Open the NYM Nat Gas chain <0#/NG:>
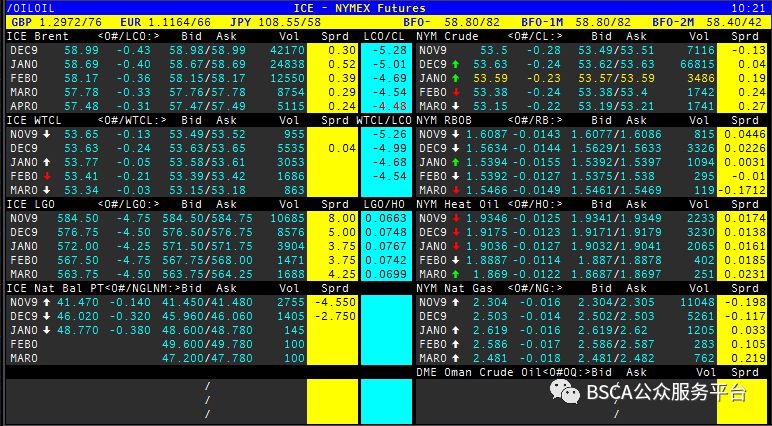 click(535, 289)
